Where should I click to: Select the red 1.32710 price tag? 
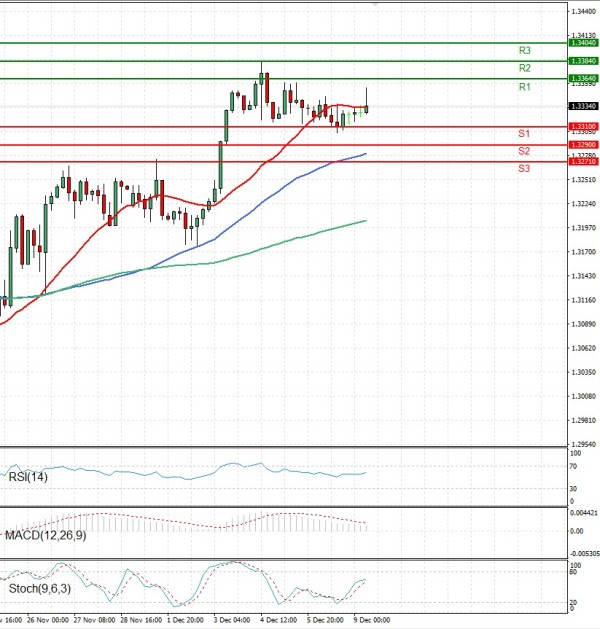[583, 161]
